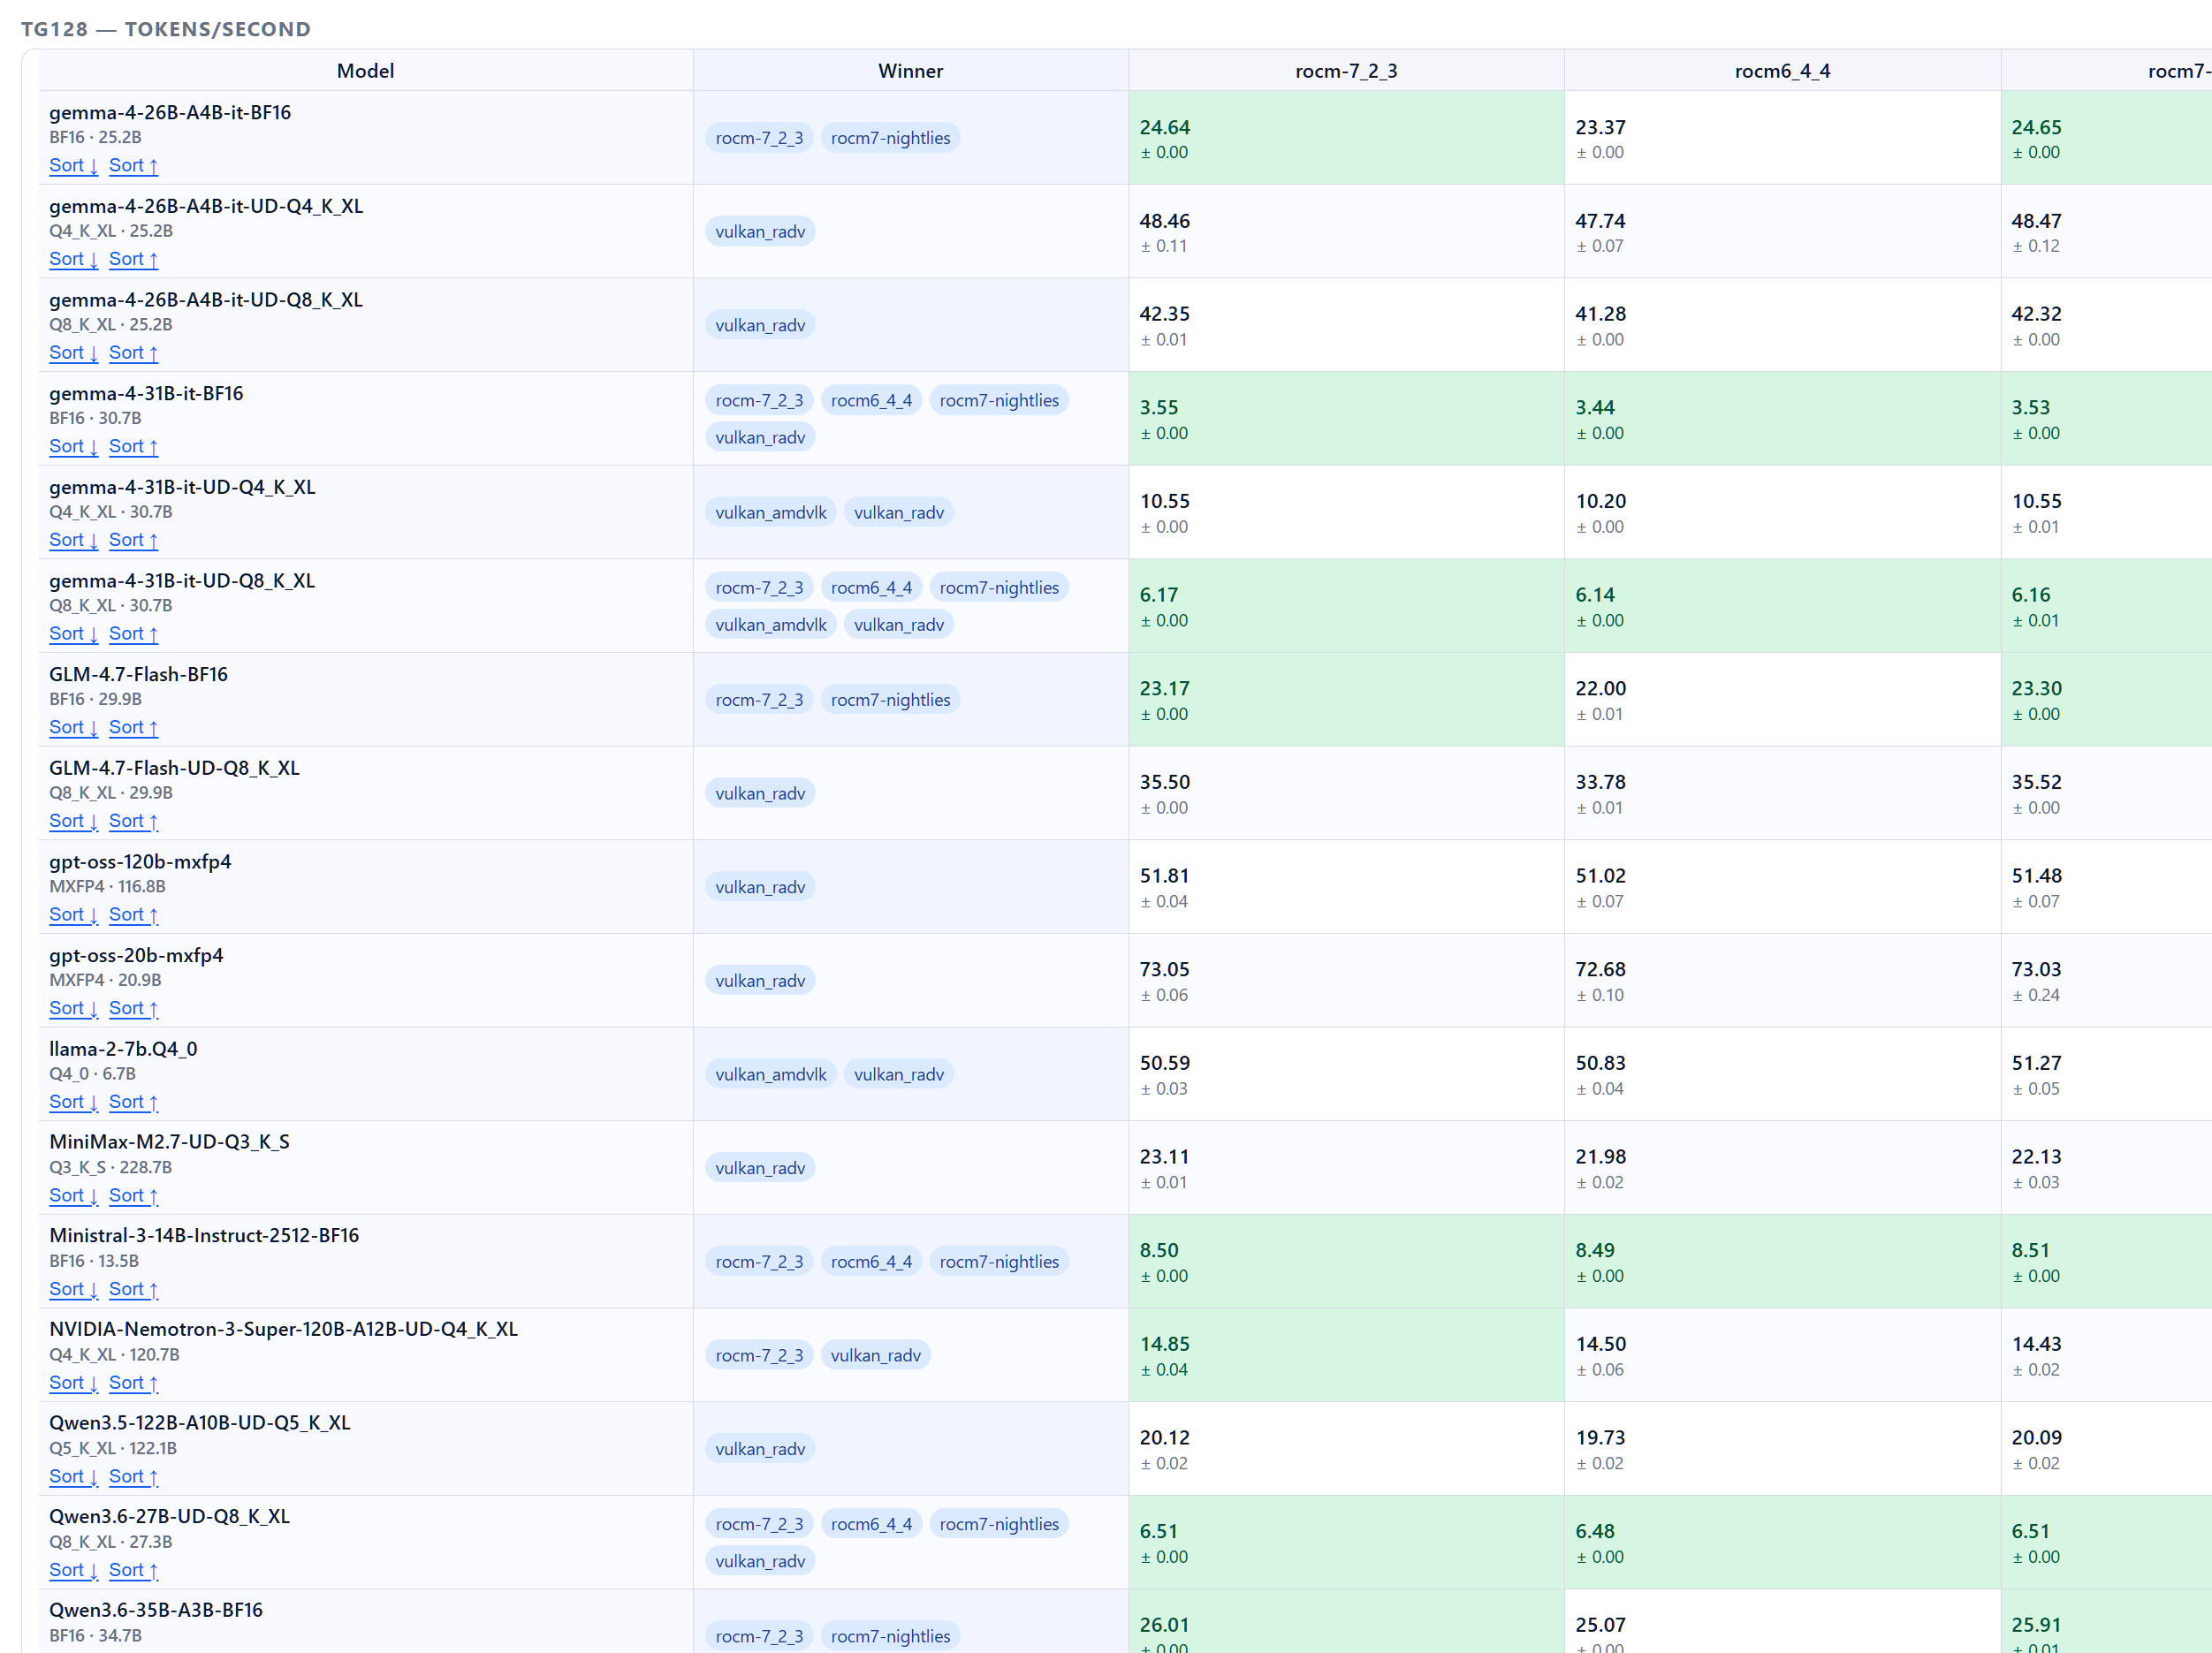The image size is (2212, 1653).
Task: Sort descending by GLM-4.7-Flash-UD-Q8_K_XL row
Action: [x=73, y=821]
